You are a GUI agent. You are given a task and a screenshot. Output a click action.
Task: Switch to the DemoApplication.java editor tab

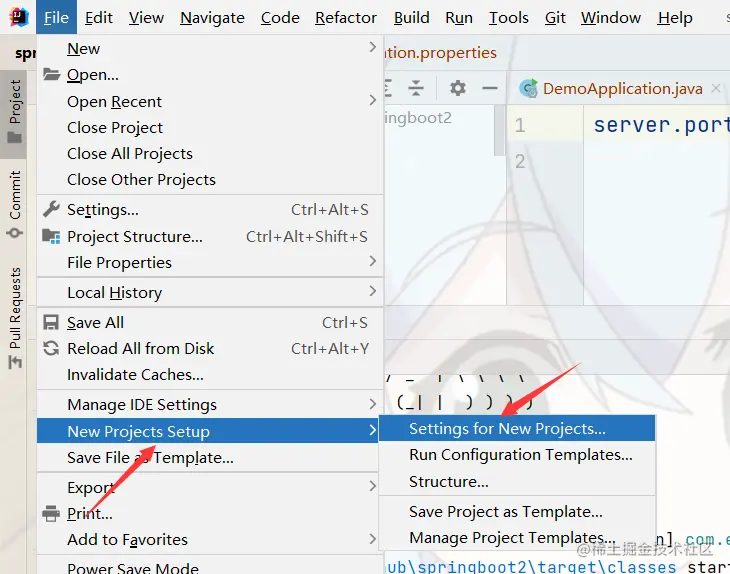(x=622, y=88)
